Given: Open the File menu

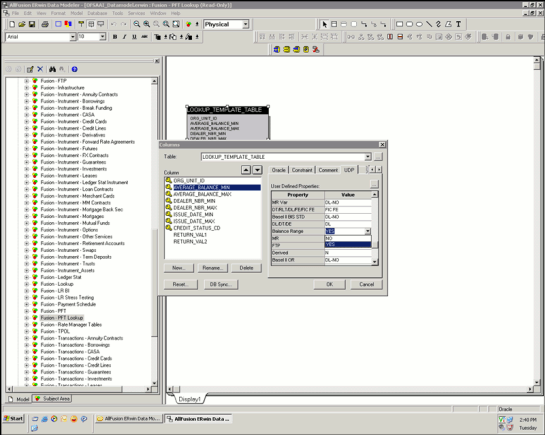Looking at the screenshot, I should point(16,13).
